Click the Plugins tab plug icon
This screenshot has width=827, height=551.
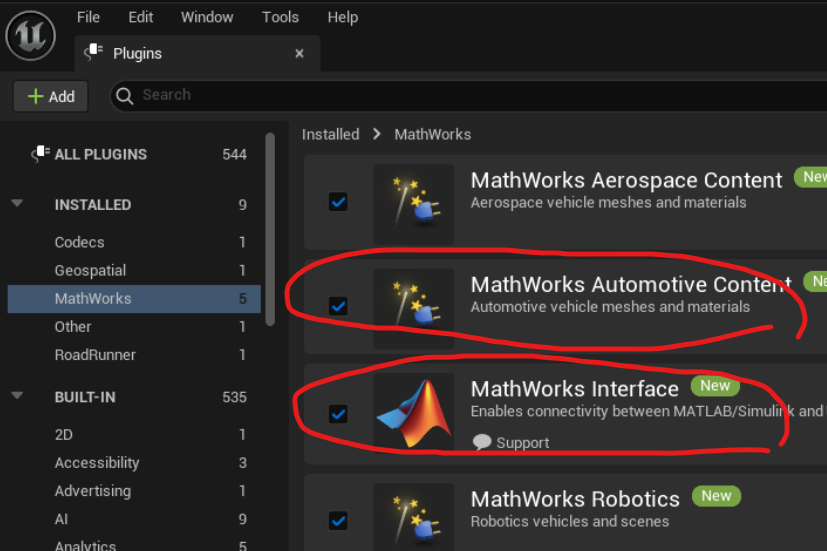93,53
